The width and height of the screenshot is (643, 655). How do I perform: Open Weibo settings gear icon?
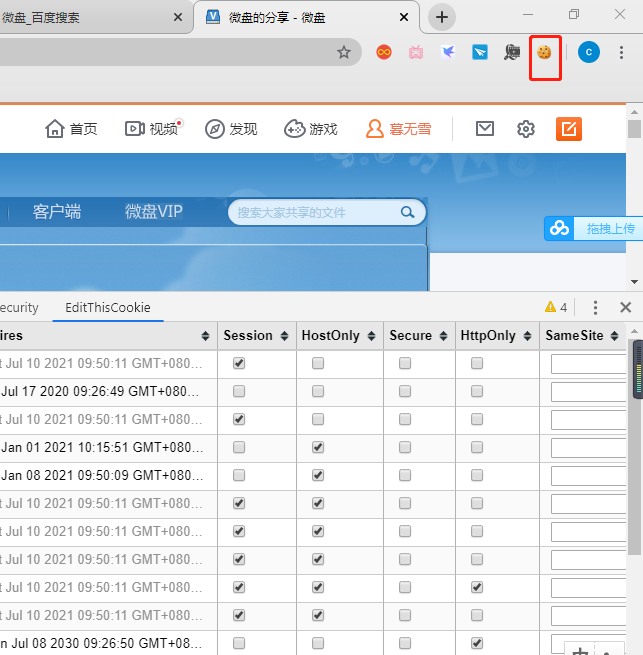click(526, 129)
